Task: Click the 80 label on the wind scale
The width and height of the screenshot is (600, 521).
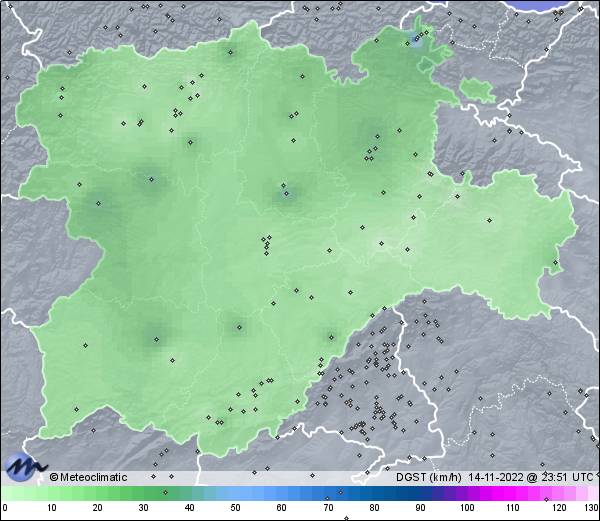Action: pos(374,508)
